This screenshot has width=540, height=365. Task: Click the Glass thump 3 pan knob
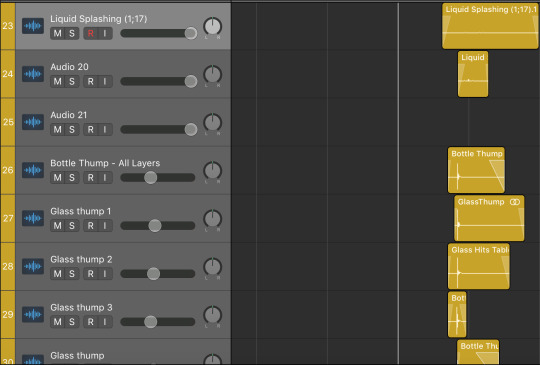click(212, 315)
